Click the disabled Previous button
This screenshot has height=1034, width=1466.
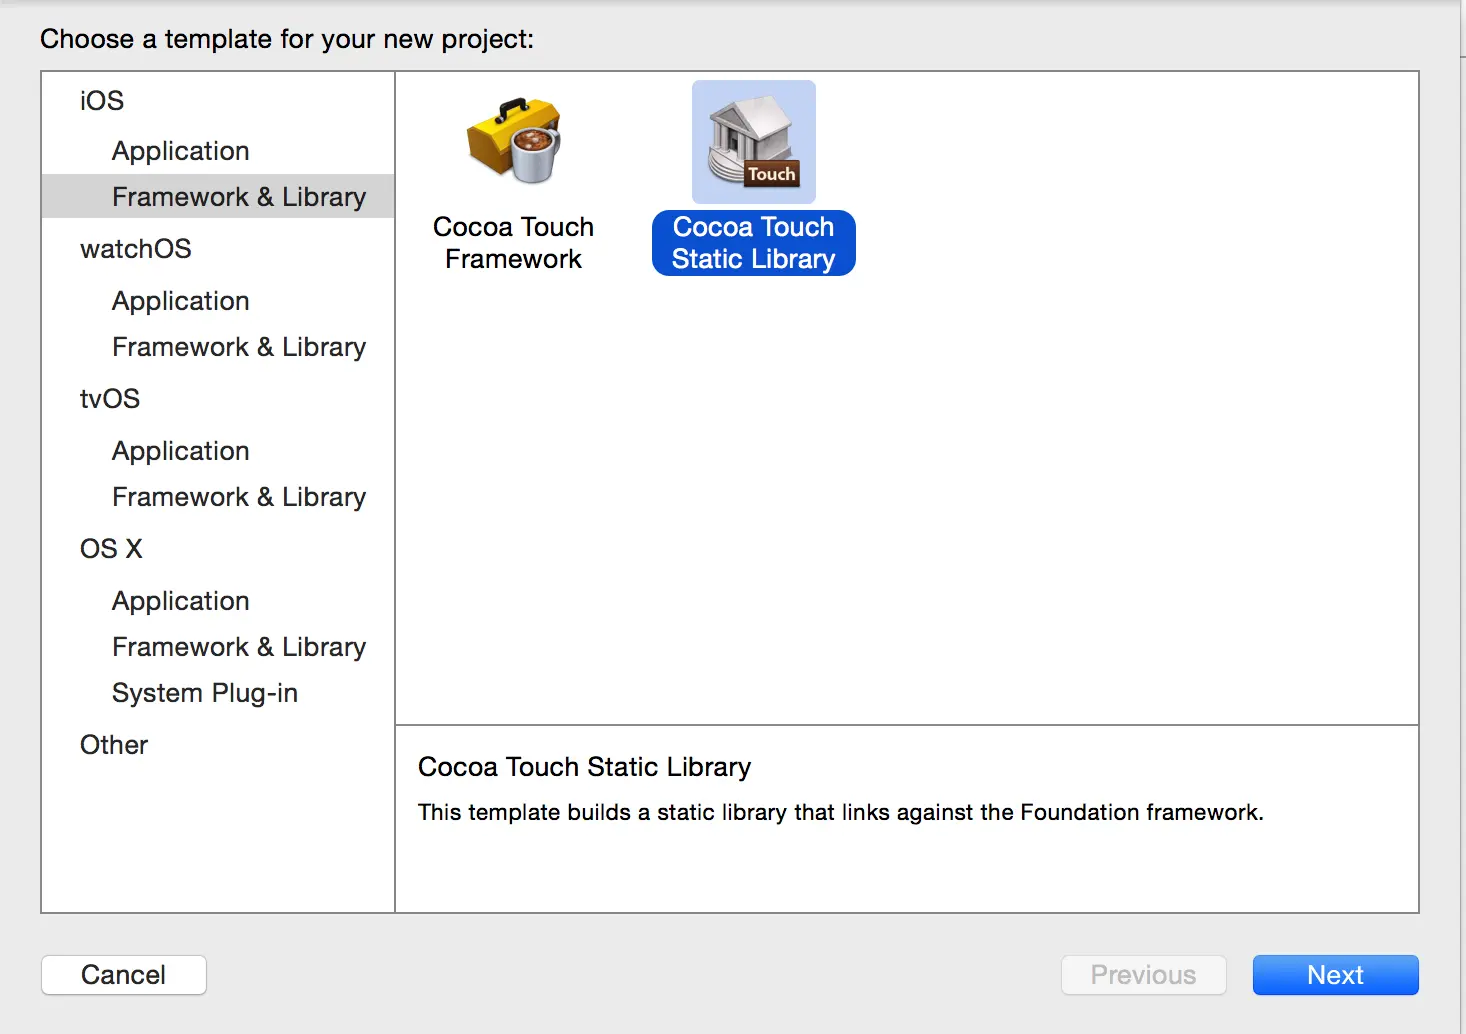(1144, 975)
